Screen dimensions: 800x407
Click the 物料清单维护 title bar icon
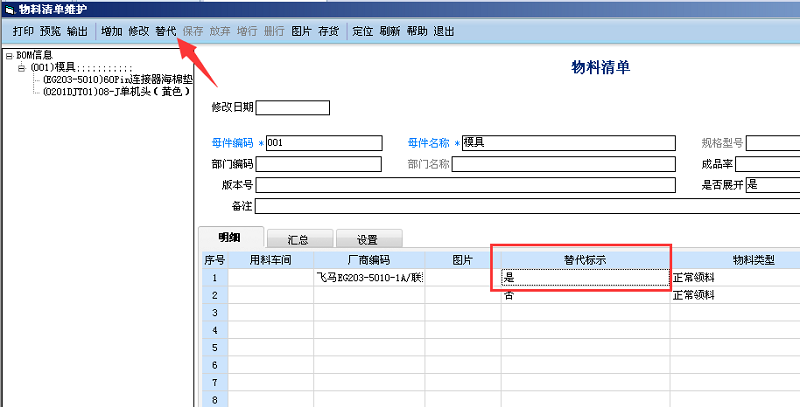coord(9,9)
